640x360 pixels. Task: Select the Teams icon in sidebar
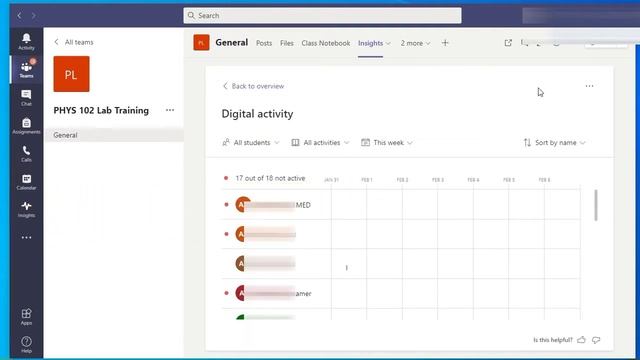[26, 69]
